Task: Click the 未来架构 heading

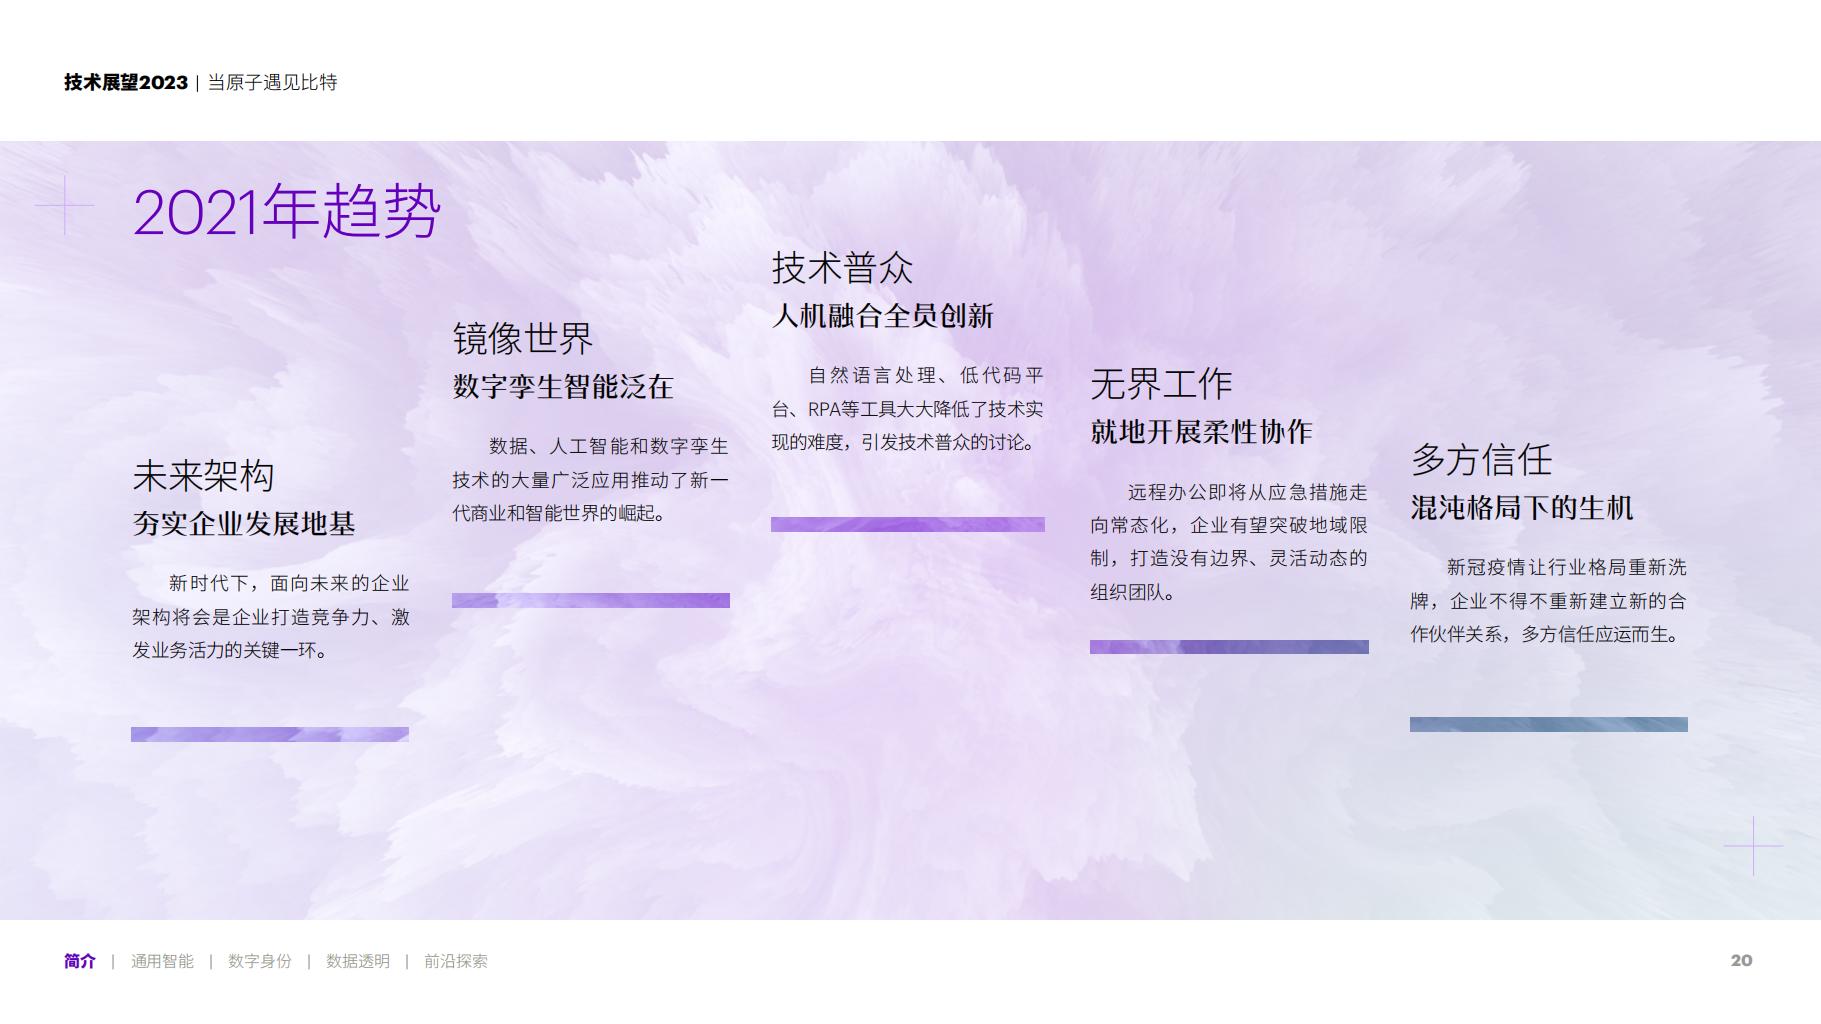Action: (203, 476)
